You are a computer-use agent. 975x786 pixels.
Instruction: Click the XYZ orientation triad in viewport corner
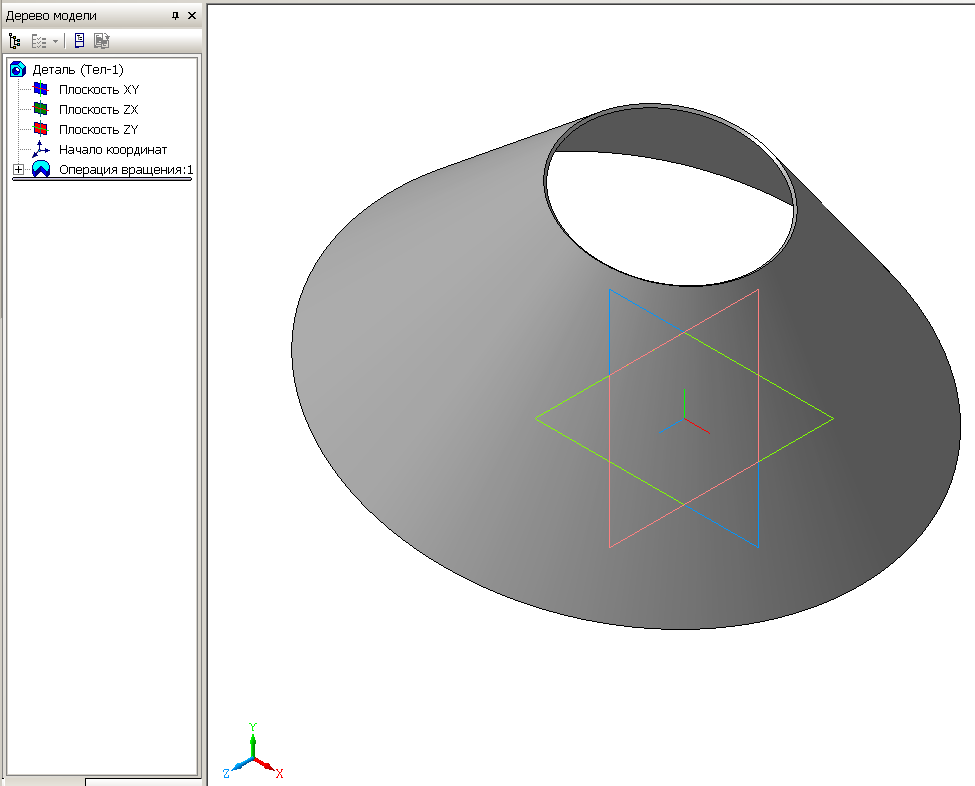point(253,752)
